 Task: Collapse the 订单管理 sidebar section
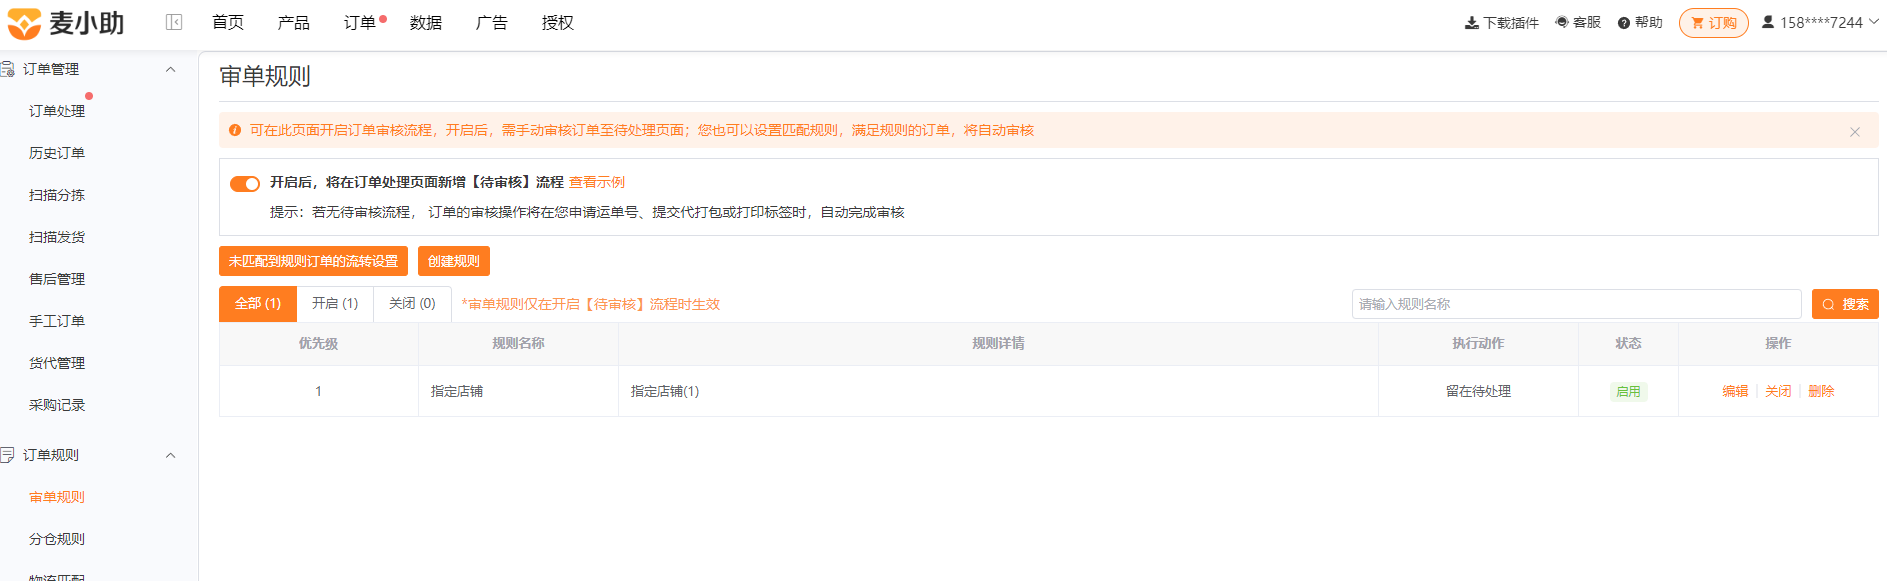pos(170,69)
